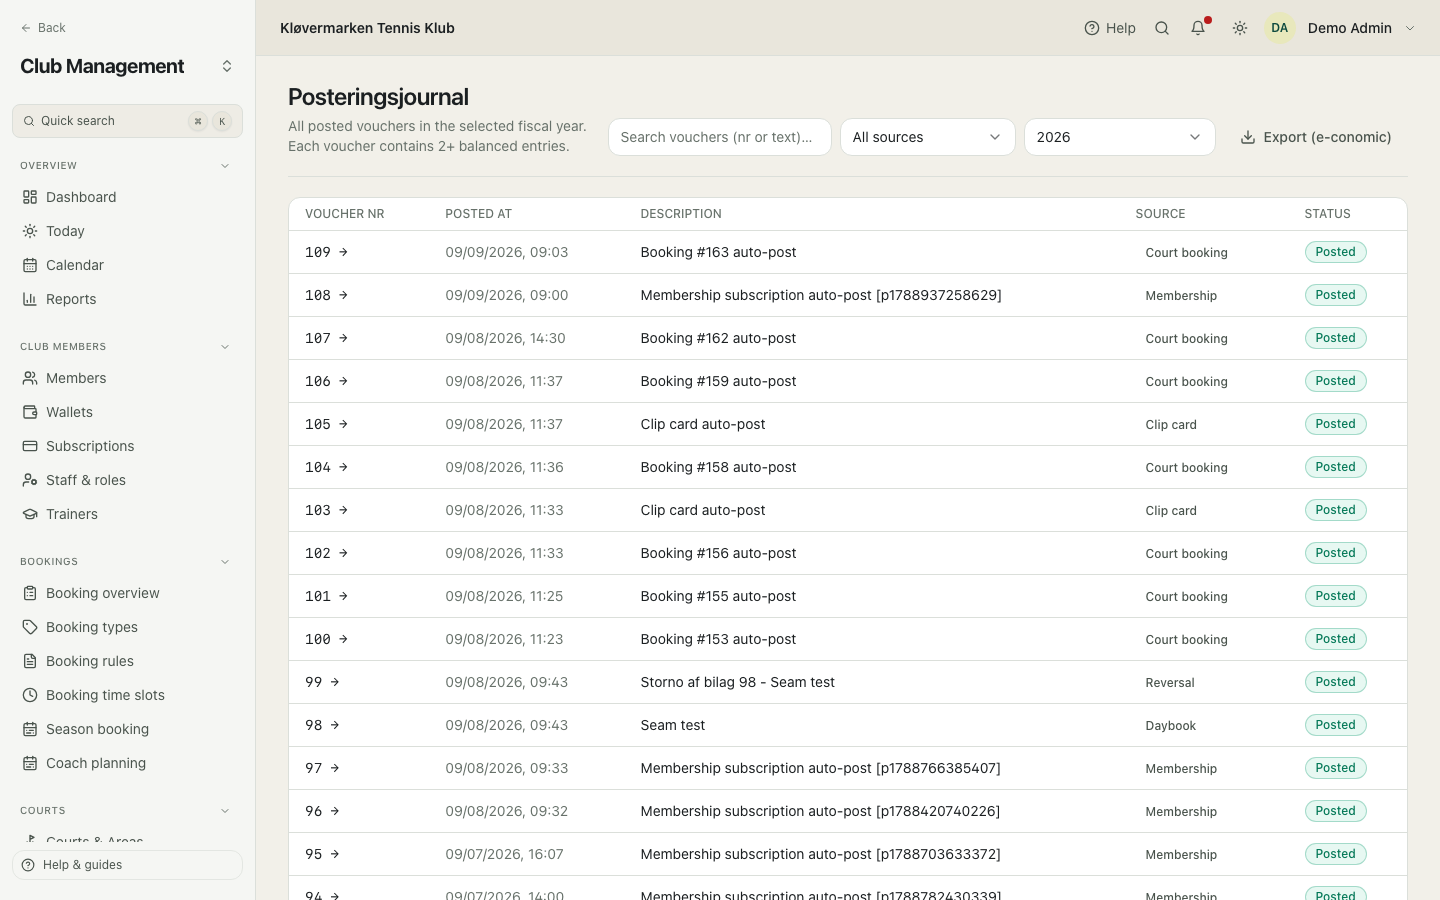This screenshot has width=1440, height=900.
Task: Click the Members people icon
Action: (30, 378)
